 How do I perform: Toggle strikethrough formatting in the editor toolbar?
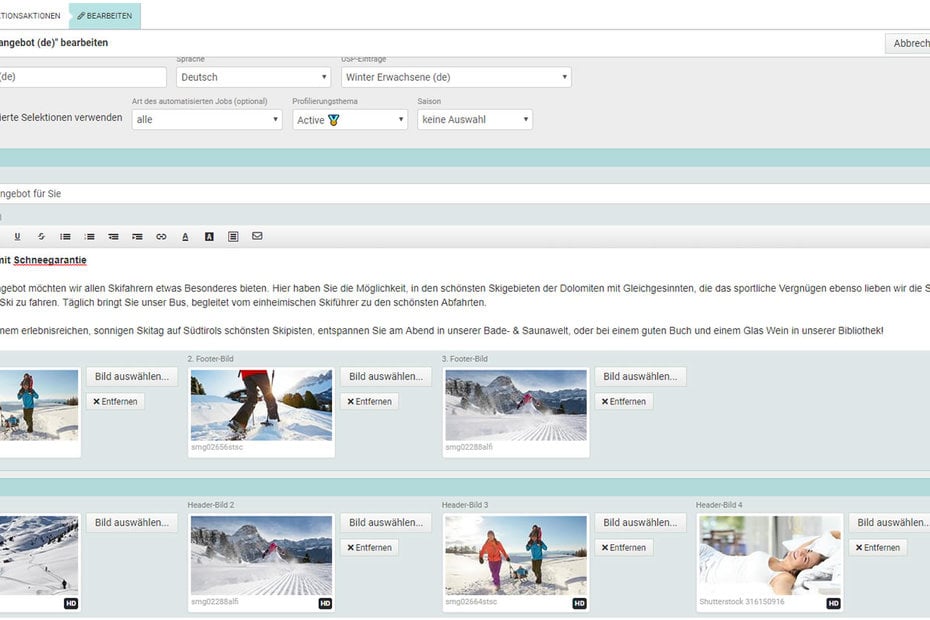pyautogui.click(x=41, y=237)
